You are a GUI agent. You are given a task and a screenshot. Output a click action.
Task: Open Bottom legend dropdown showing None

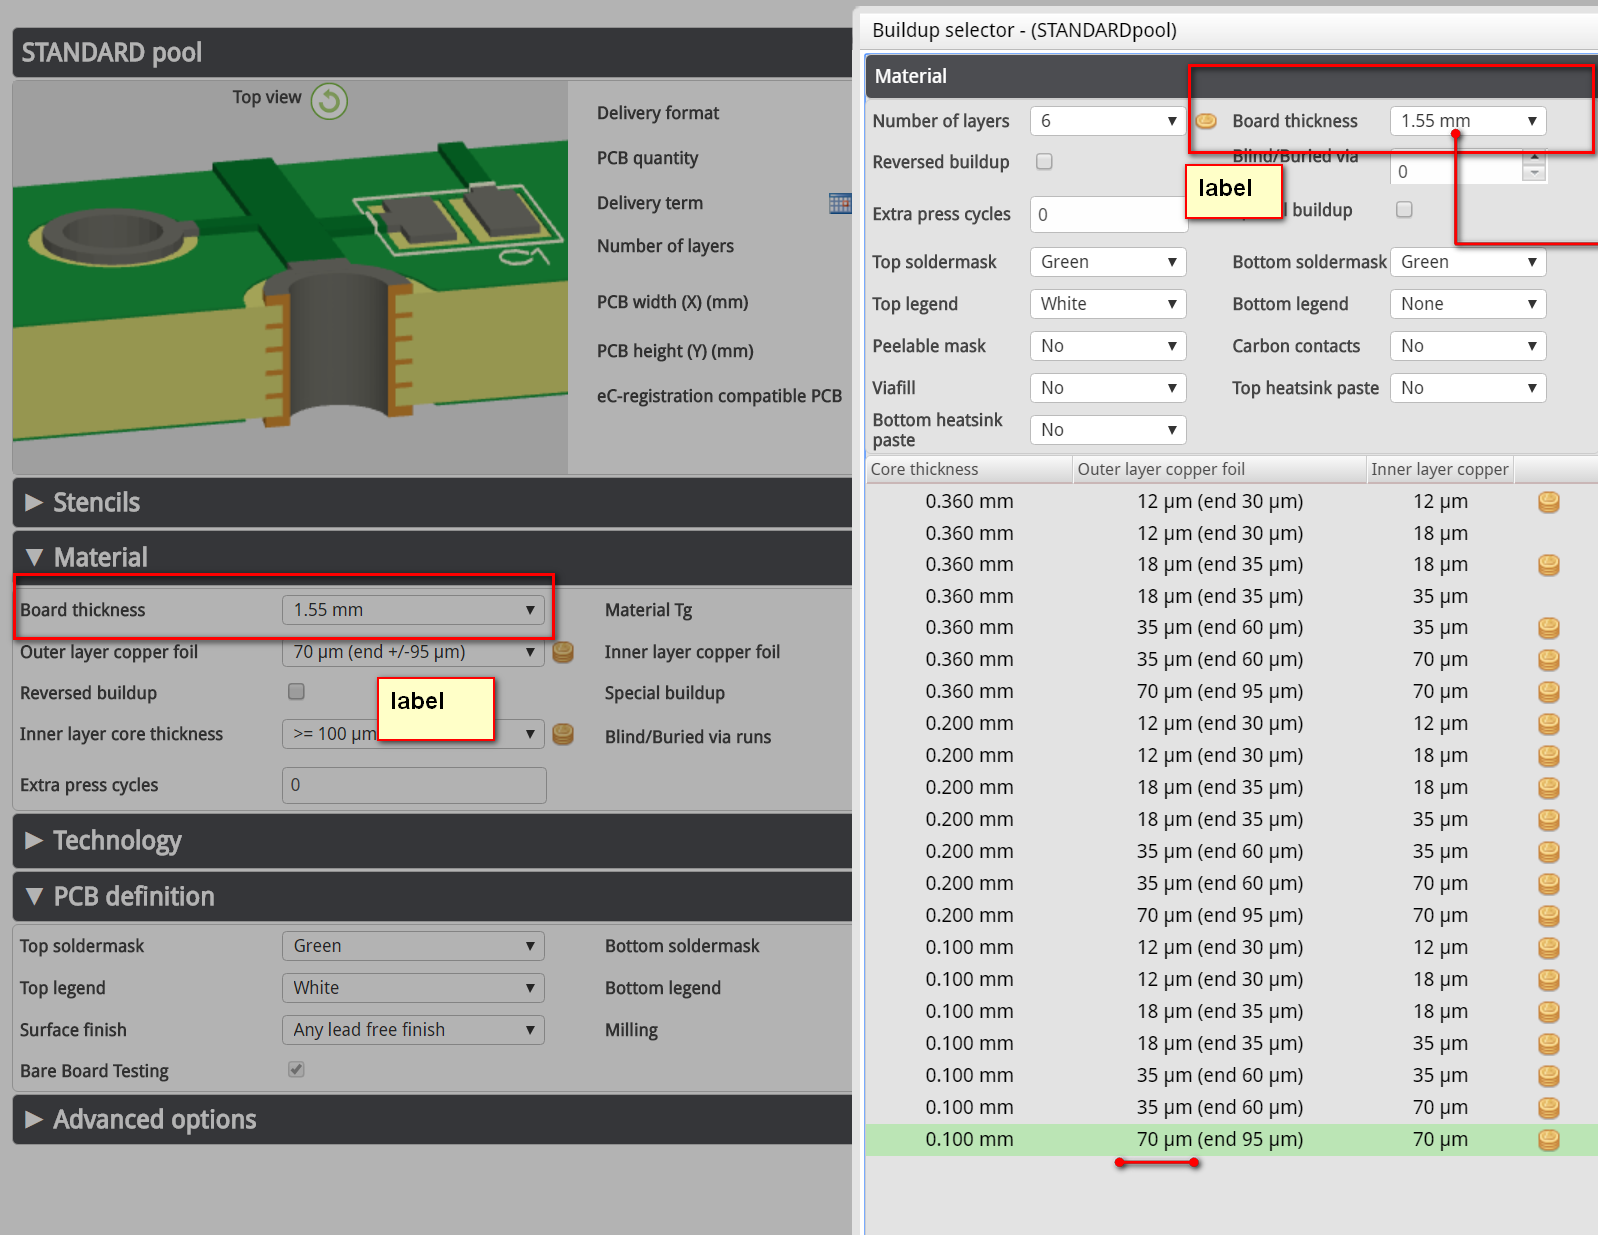(x=1468, y=304)
